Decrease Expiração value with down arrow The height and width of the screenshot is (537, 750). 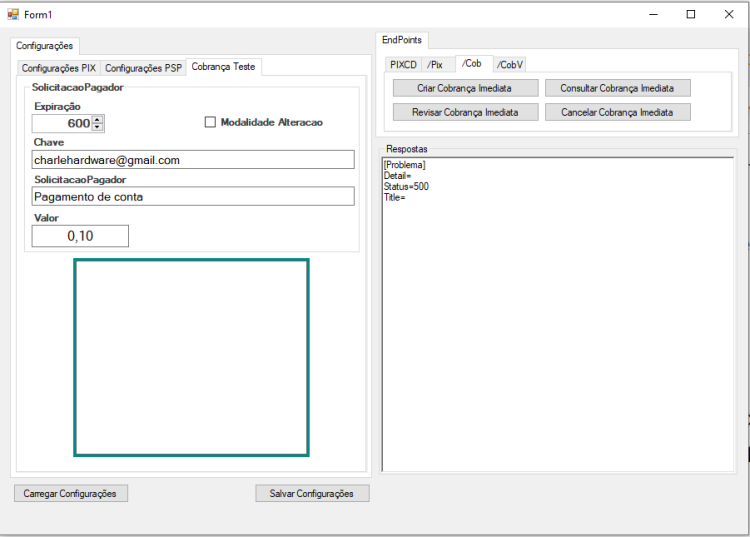(x=98, y=127)
